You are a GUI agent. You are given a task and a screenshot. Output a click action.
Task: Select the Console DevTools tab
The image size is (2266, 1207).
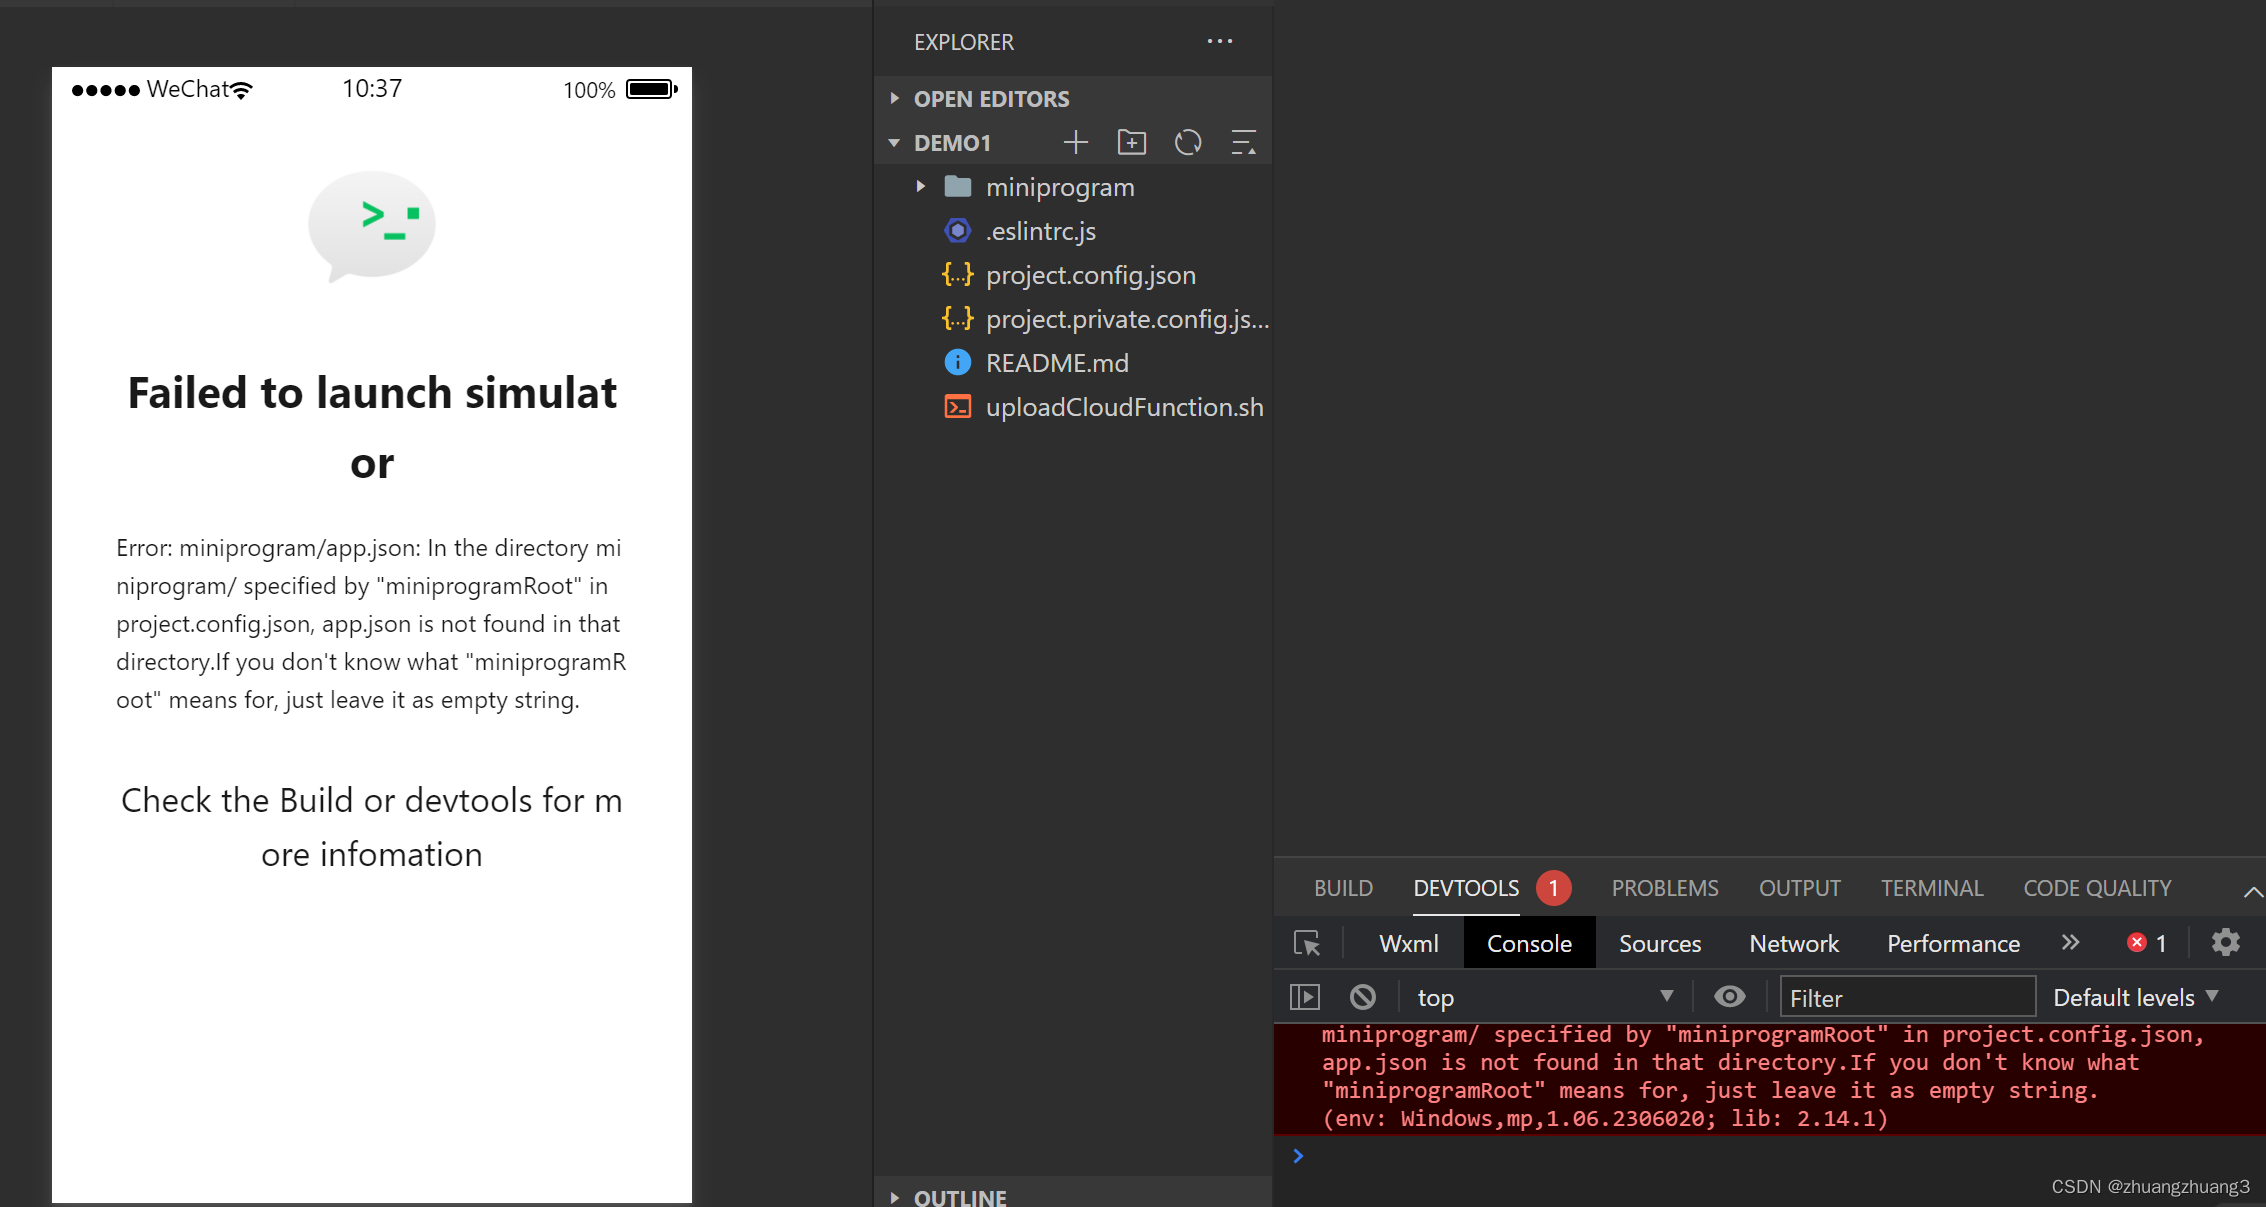pyautogui.click(x=1529, y=943)
